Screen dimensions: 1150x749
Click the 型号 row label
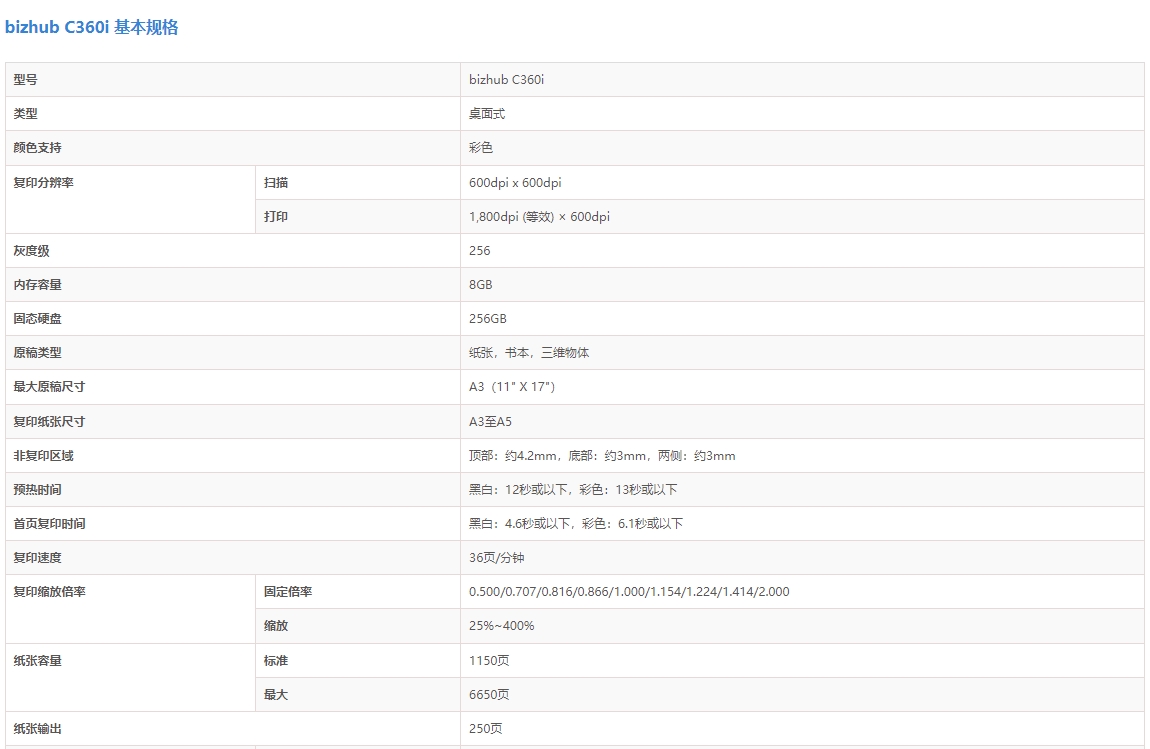pos(26,80)
